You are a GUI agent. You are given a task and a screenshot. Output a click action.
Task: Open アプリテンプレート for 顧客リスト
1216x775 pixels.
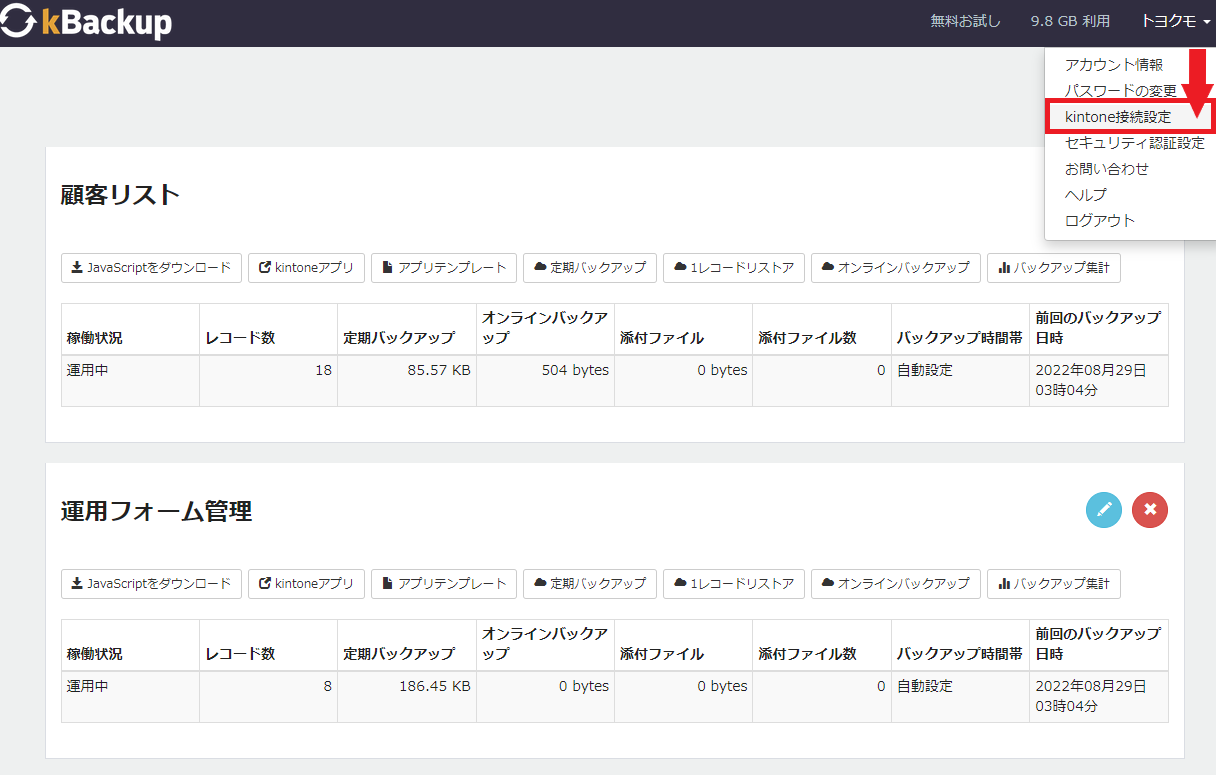444,268
